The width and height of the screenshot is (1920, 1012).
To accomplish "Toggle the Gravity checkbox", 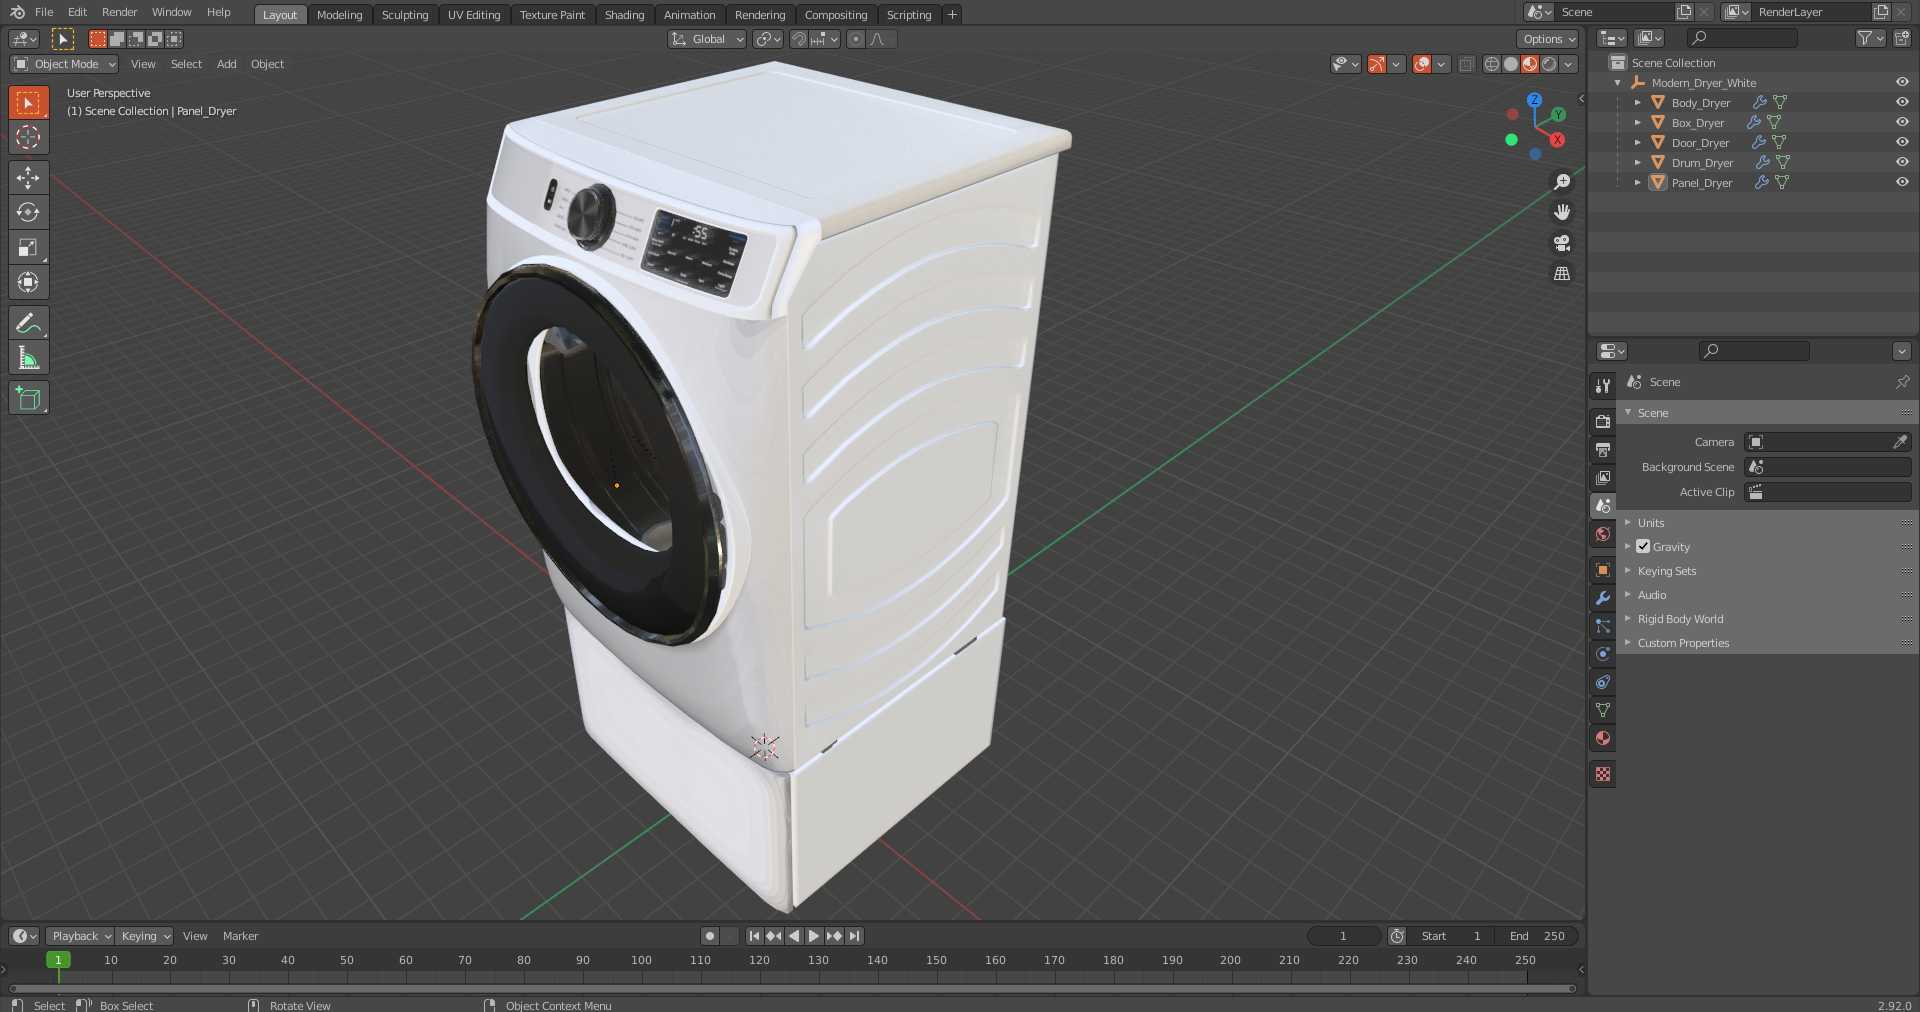I will (1643, 547).
